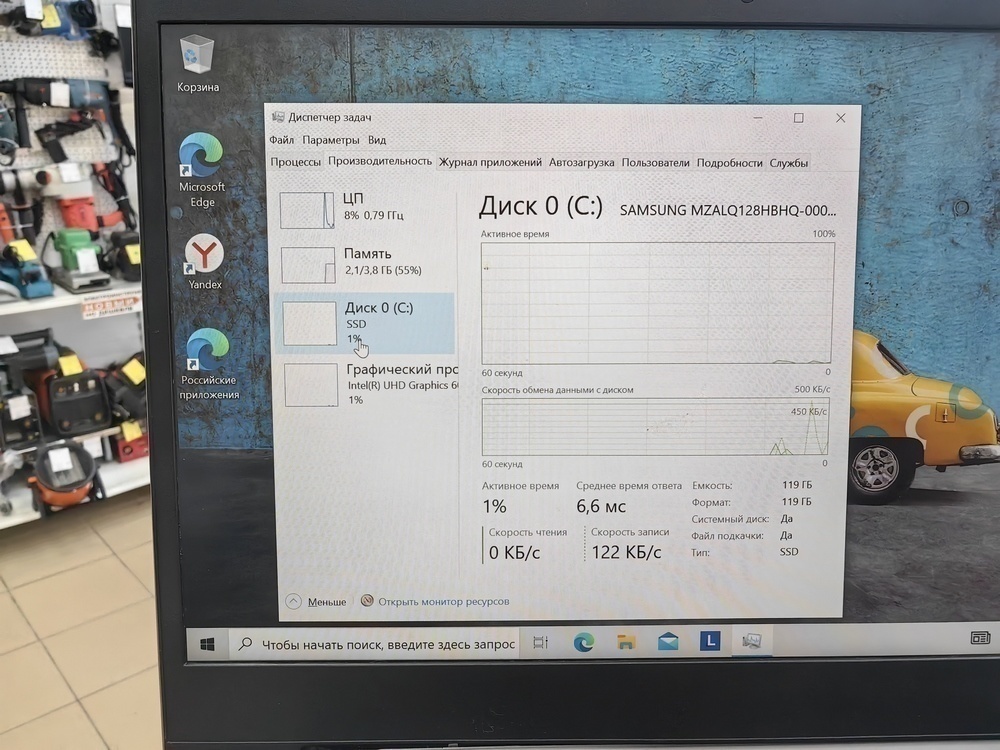Click the Открыть монитор ресурсов link
Viewport: 1000px width, 750px height.
pos(443,601)
